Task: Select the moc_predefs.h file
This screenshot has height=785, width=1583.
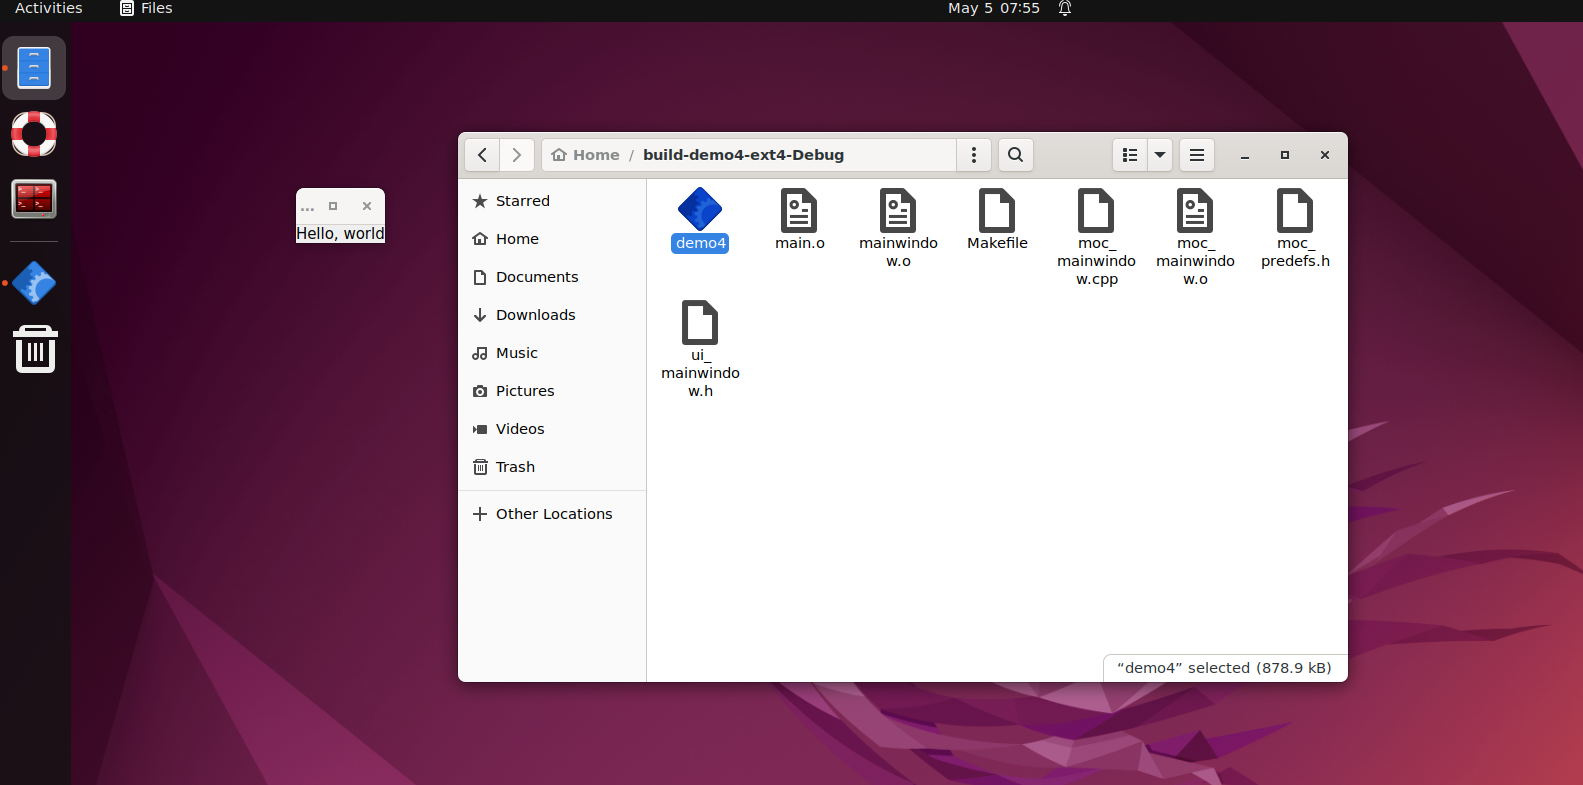Action: coord(1294,211)
